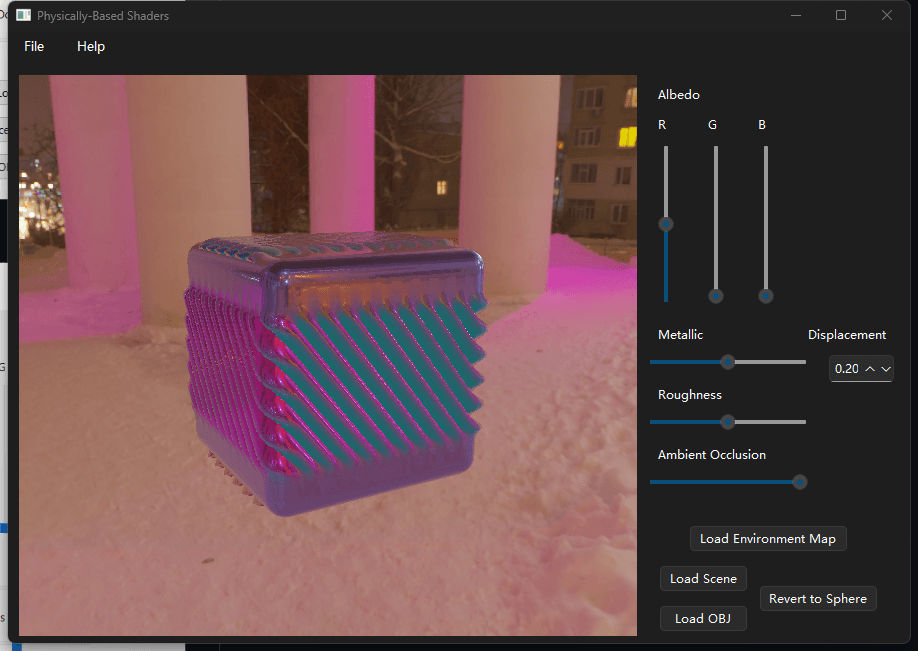Screen dimensions: 918x651
Task: Click the Metallic slider handle
Action: (x=727, y=362)
